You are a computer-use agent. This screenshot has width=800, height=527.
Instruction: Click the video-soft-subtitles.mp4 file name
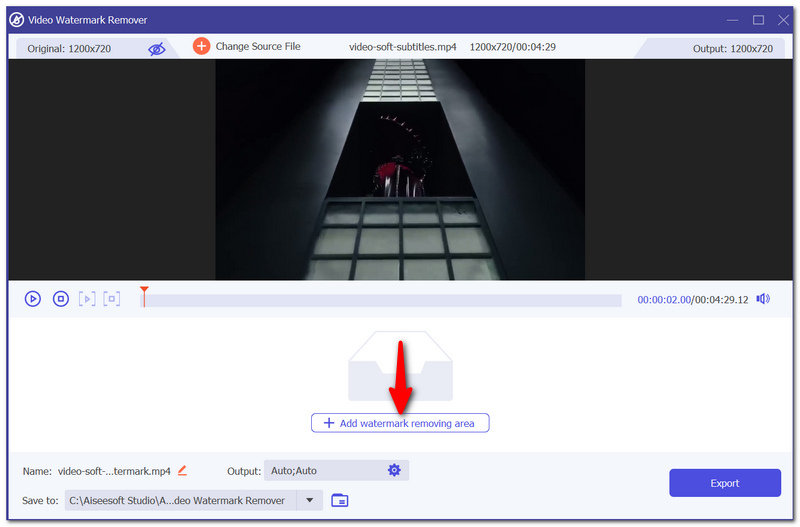(x=403, y=47)
